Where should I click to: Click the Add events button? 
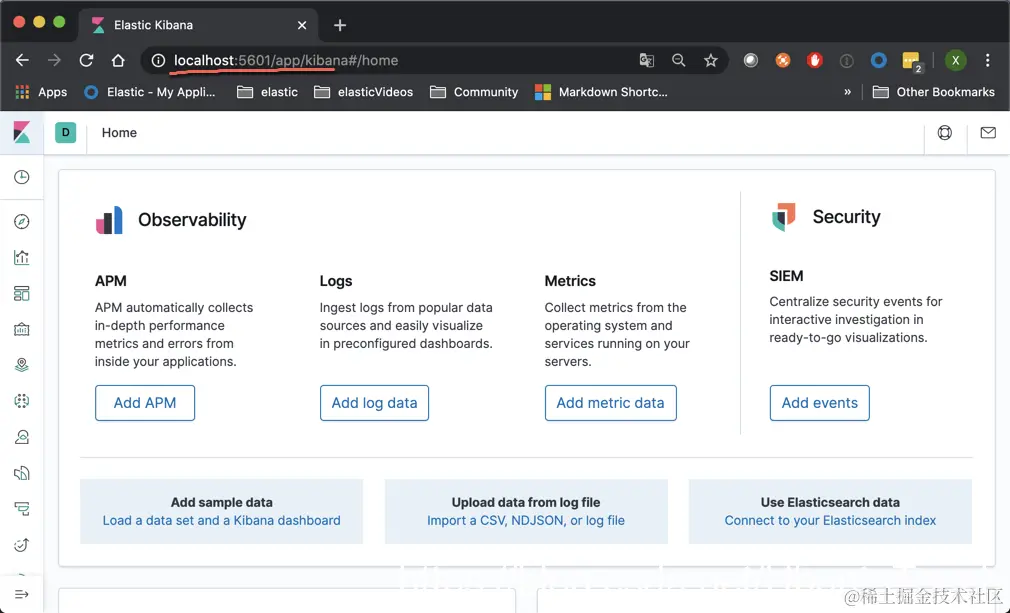pyautogui.click(x=819, y=403)
